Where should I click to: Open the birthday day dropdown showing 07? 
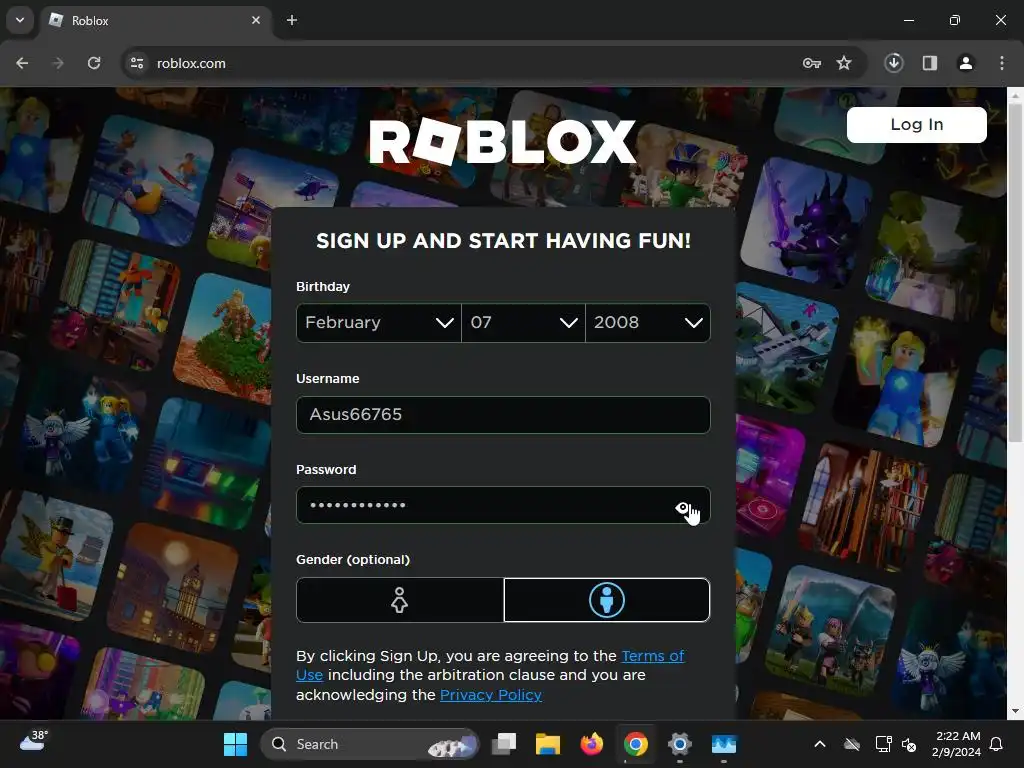tap(523, 323)
